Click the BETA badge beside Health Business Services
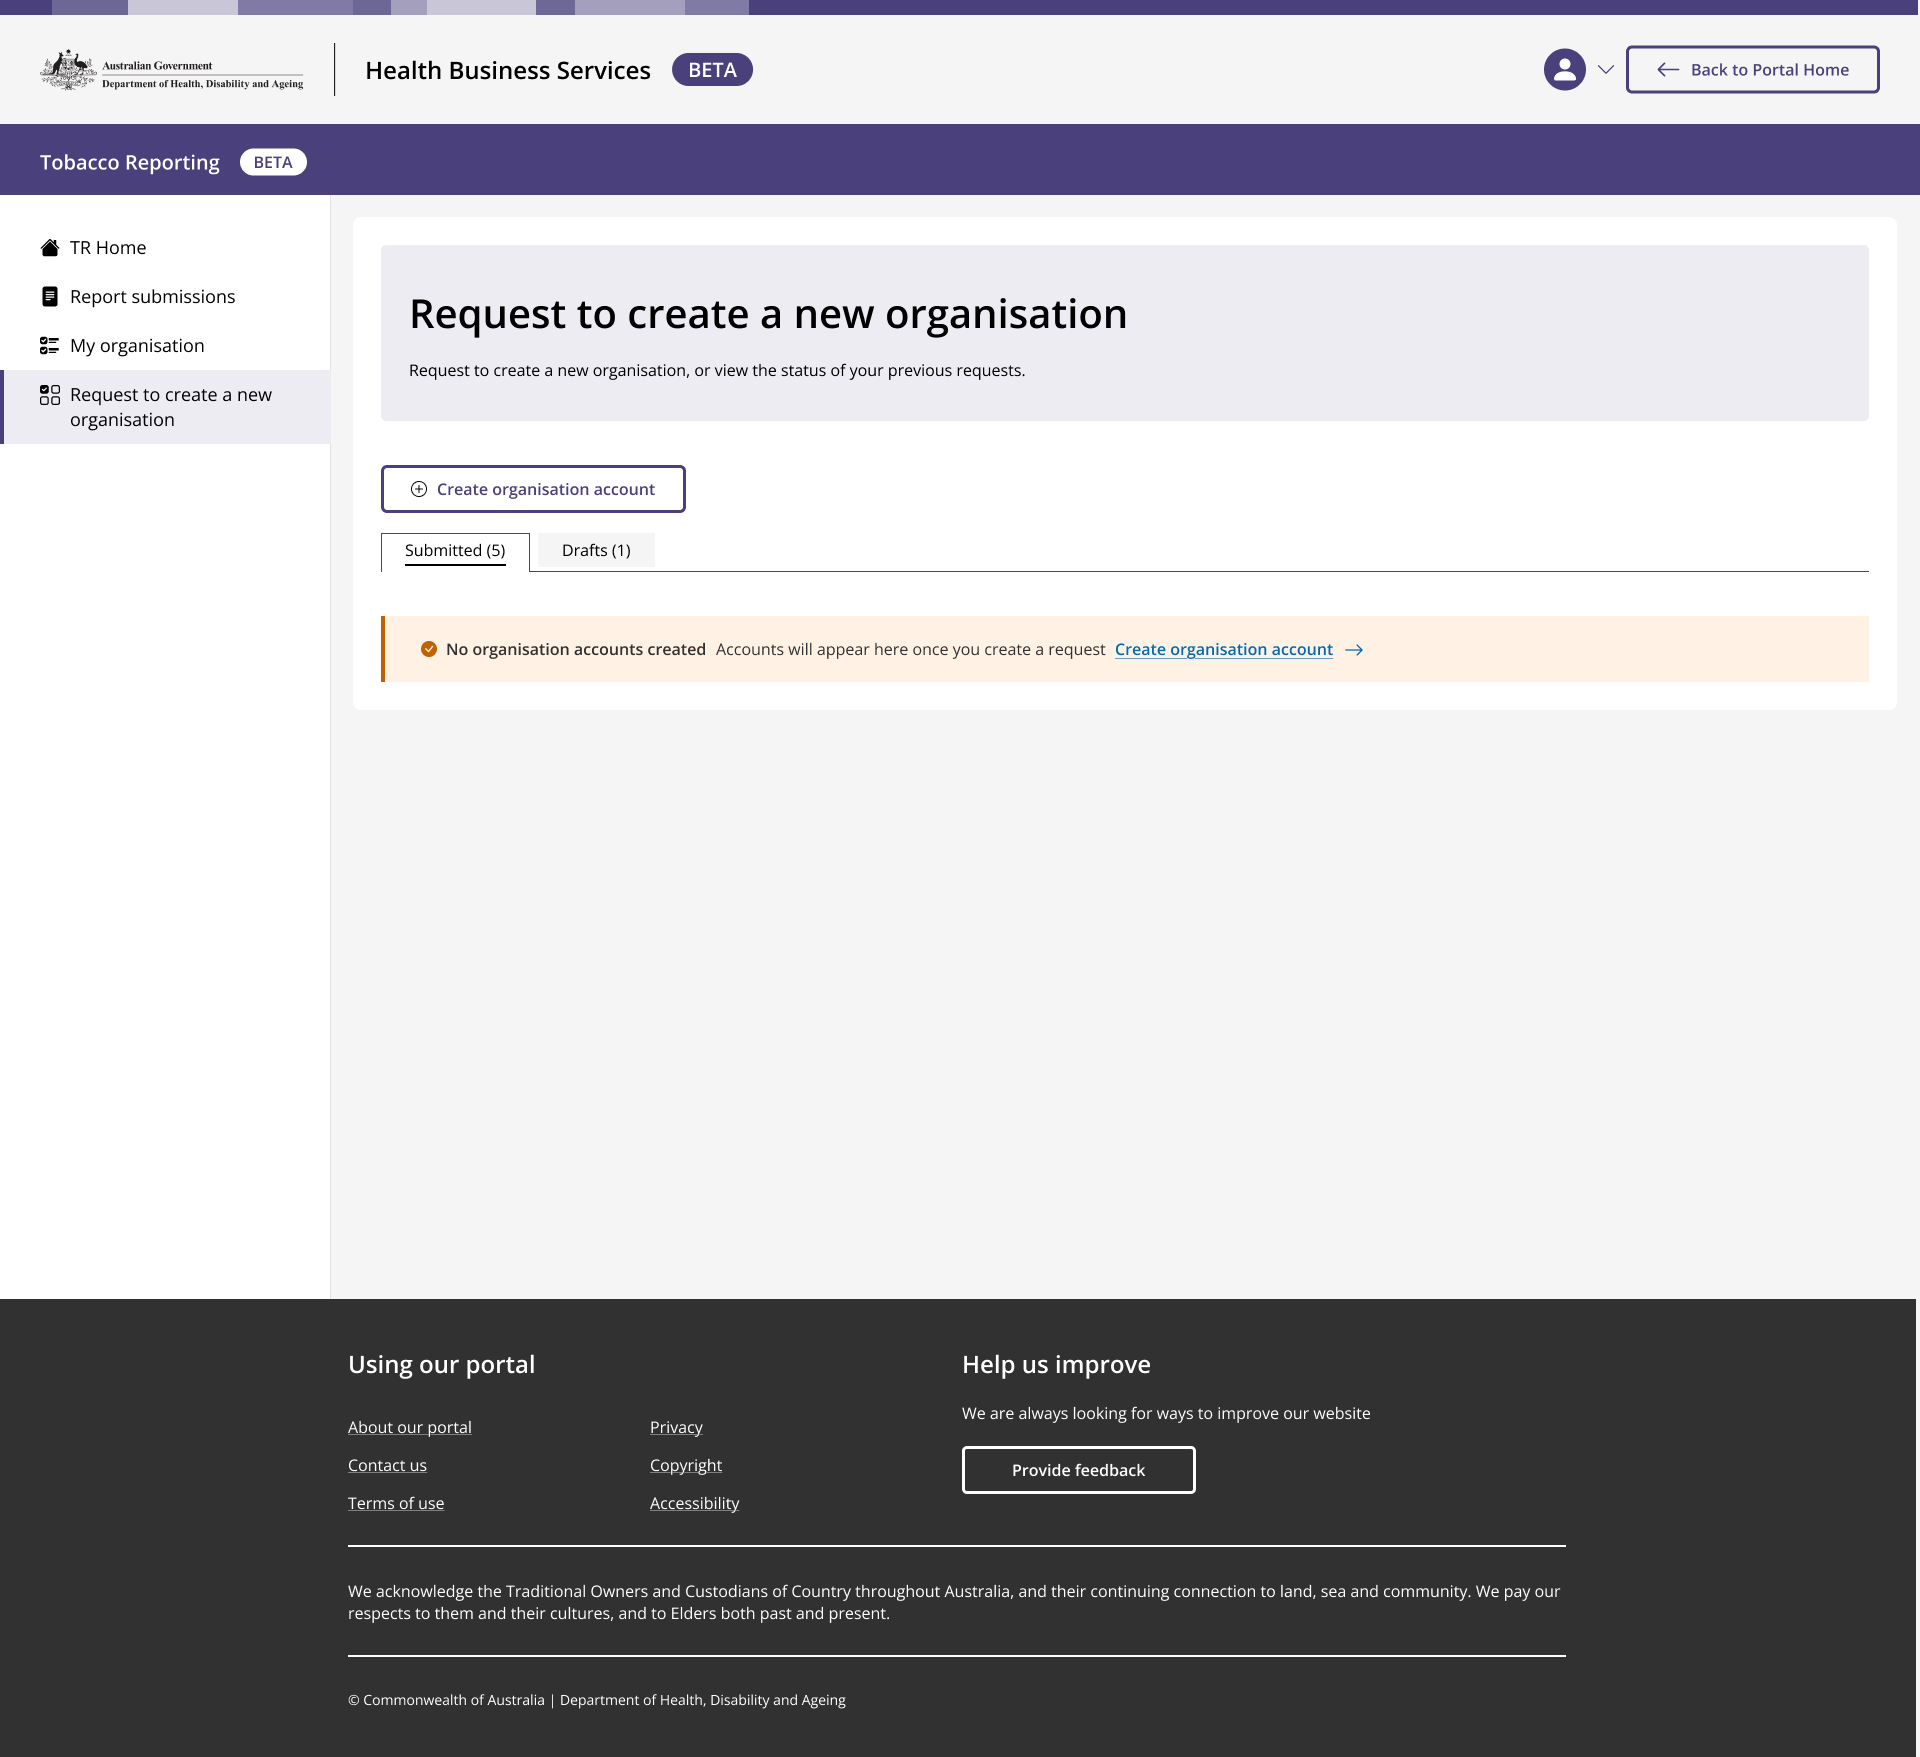Image resolution: width=1920 pixels, height=1757 pixels. [x=712, y=70]
